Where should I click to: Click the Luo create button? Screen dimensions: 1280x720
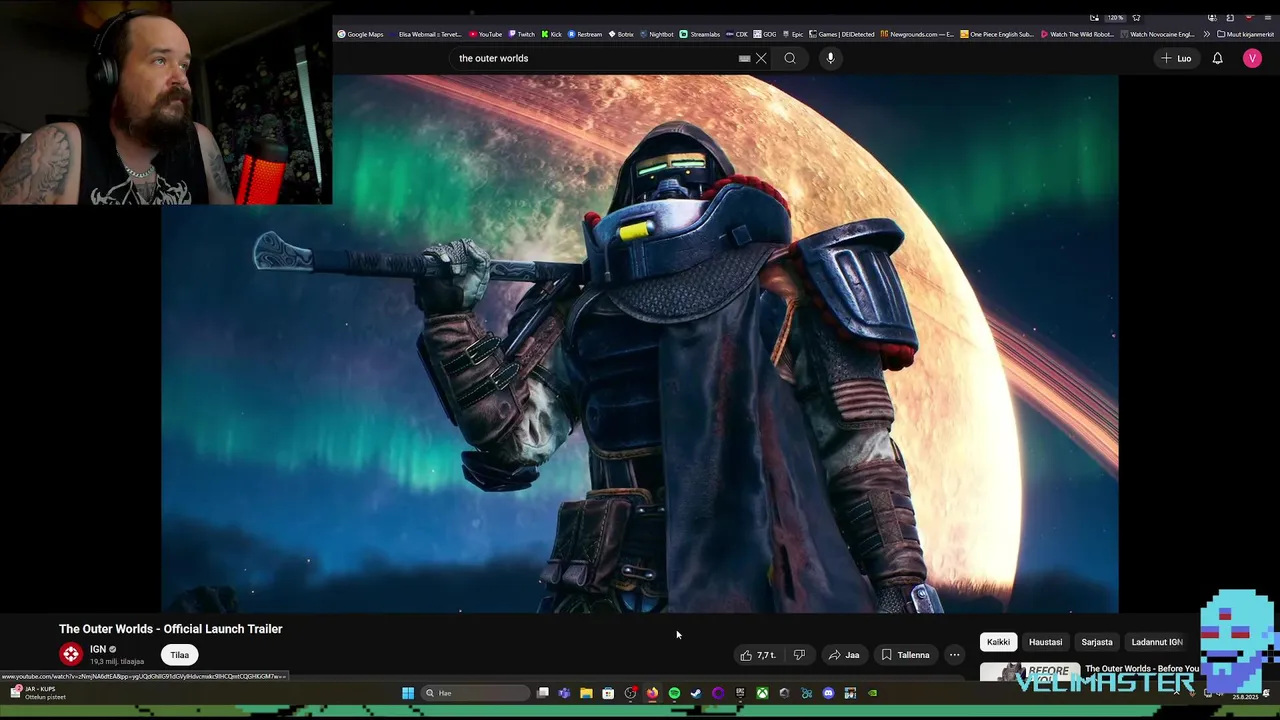1176,58
